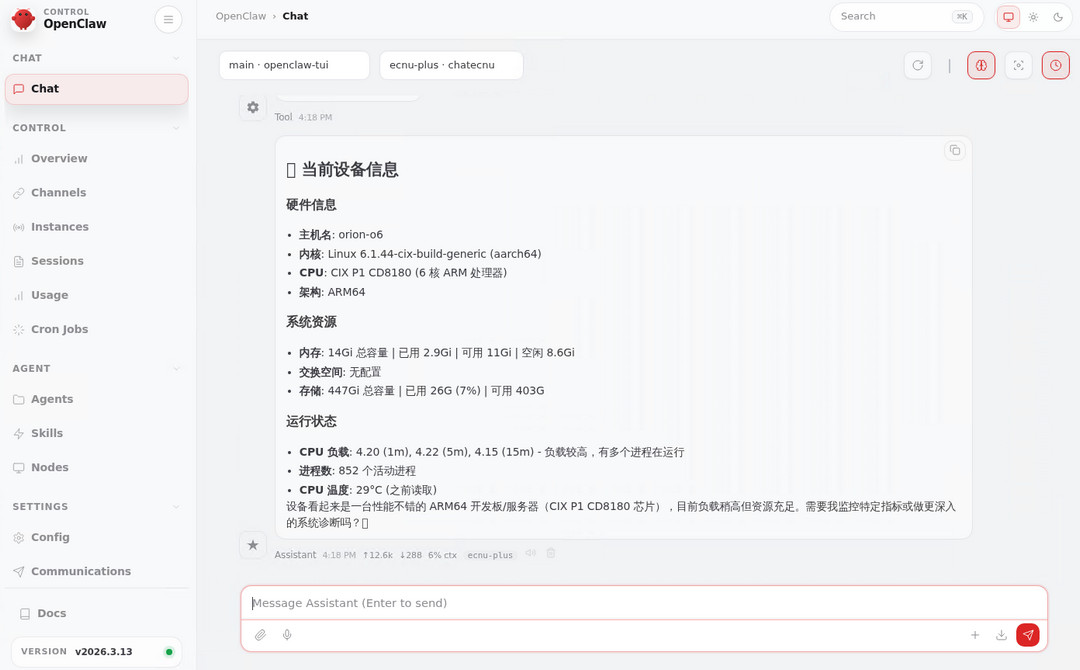Toggle the clock cron sessions button
This screenshot has width=1080, height=670.
pyautogui.click(x=1055, y=65)
